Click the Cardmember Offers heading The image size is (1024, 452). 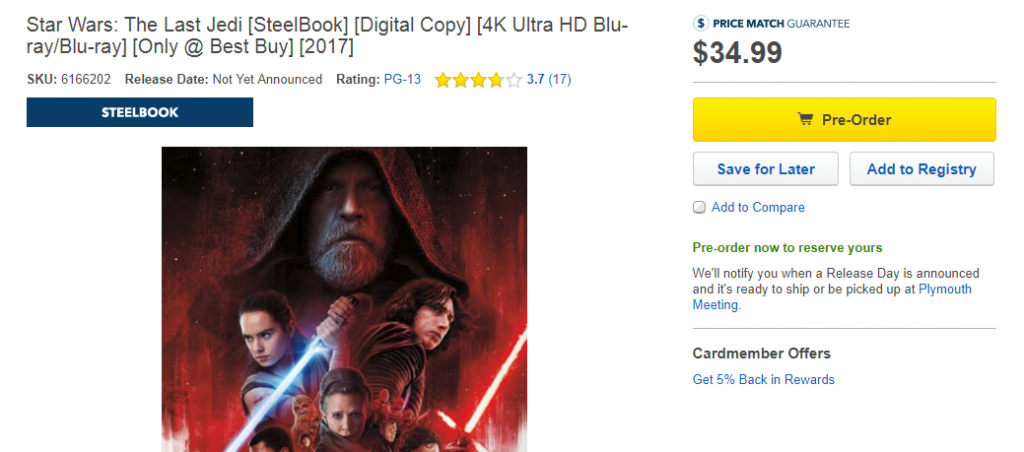coord(761,353)
